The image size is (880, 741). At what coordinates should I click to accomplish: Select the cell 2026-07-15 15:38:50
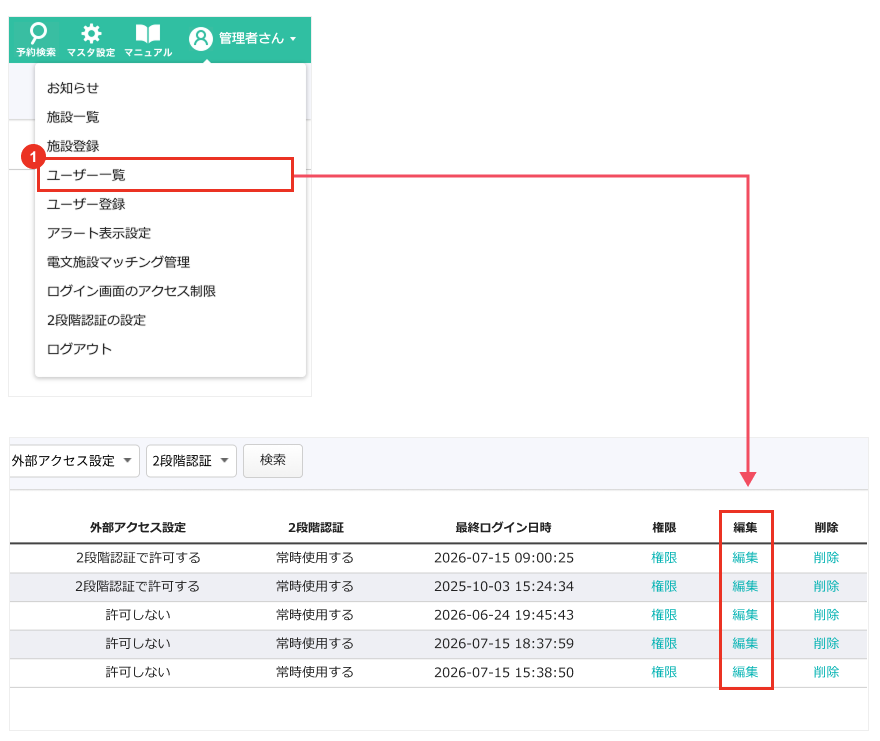coord(504,672)
